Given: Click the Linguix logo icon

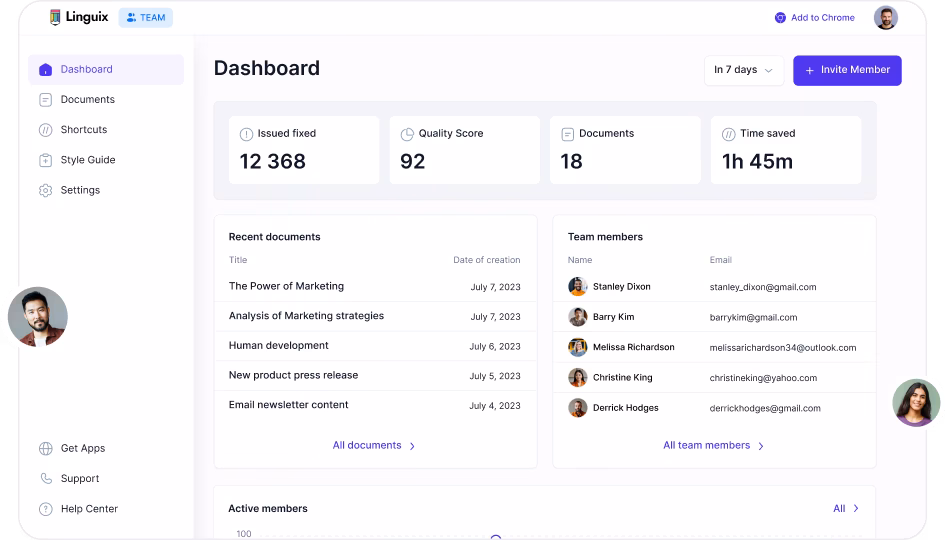Looking at the screenshot, I should pyautogui.click(x=56, y=17).
